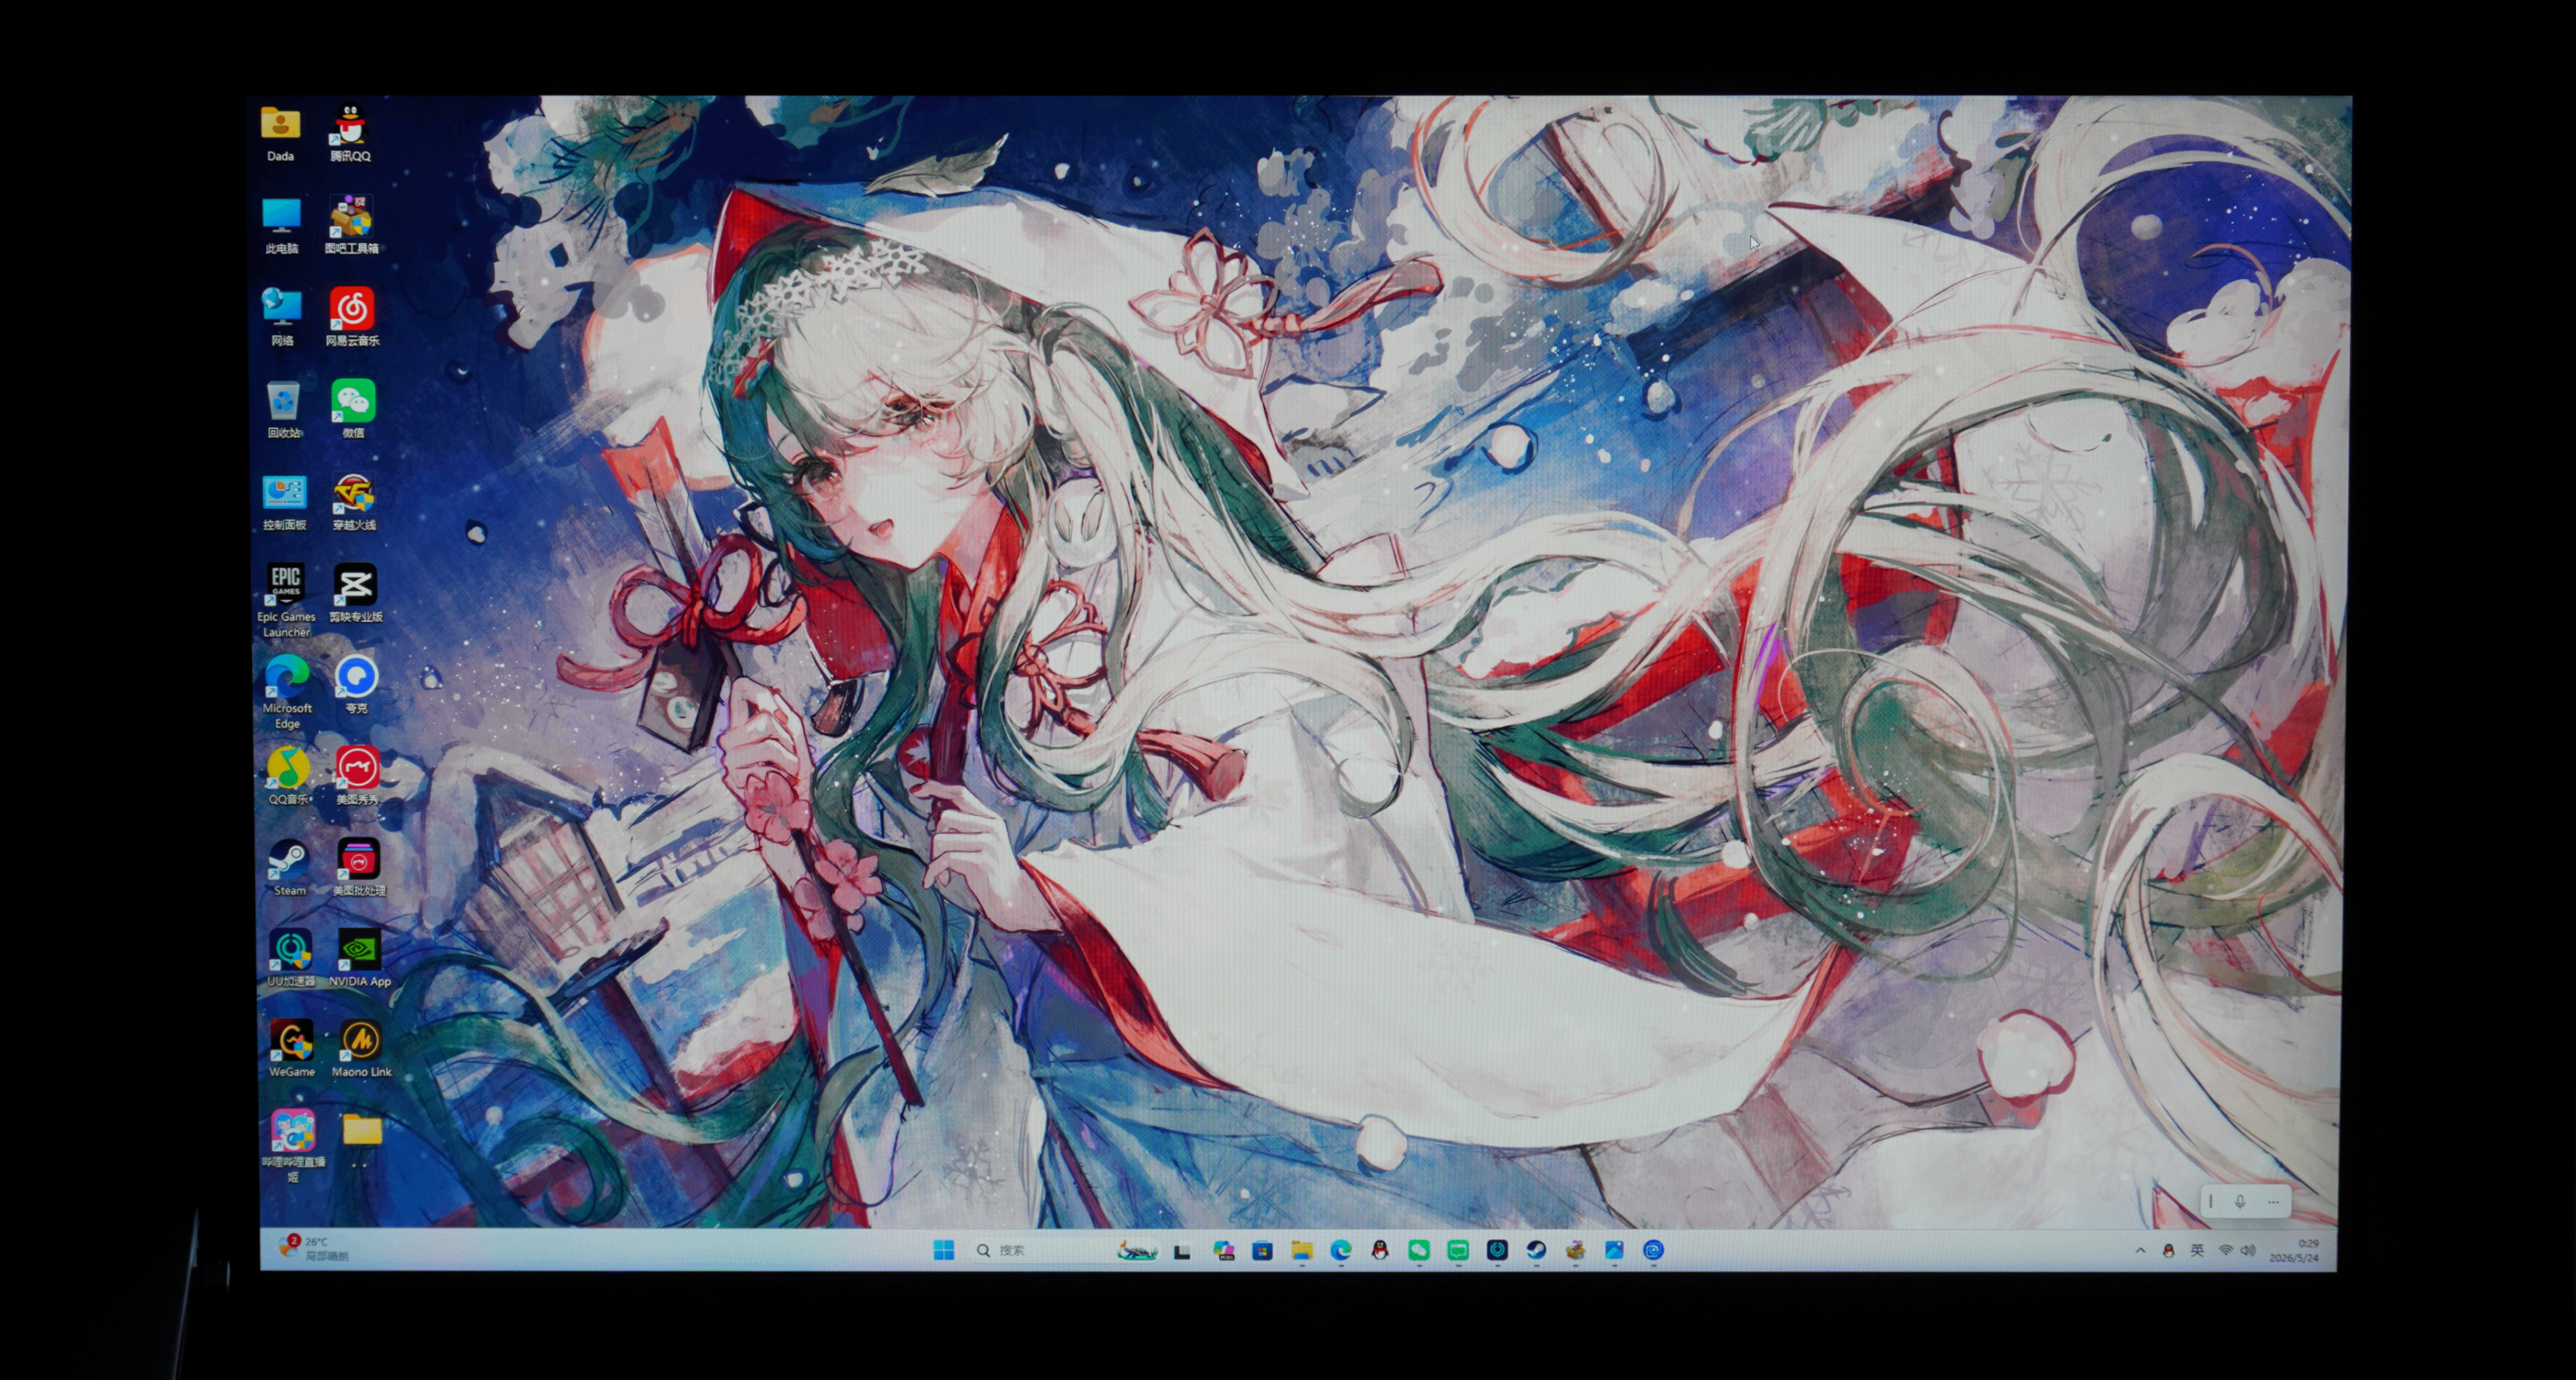Open Task View from the taskbar
This screenshot has height=1380, width=2576.
tap(1182, 1251)
